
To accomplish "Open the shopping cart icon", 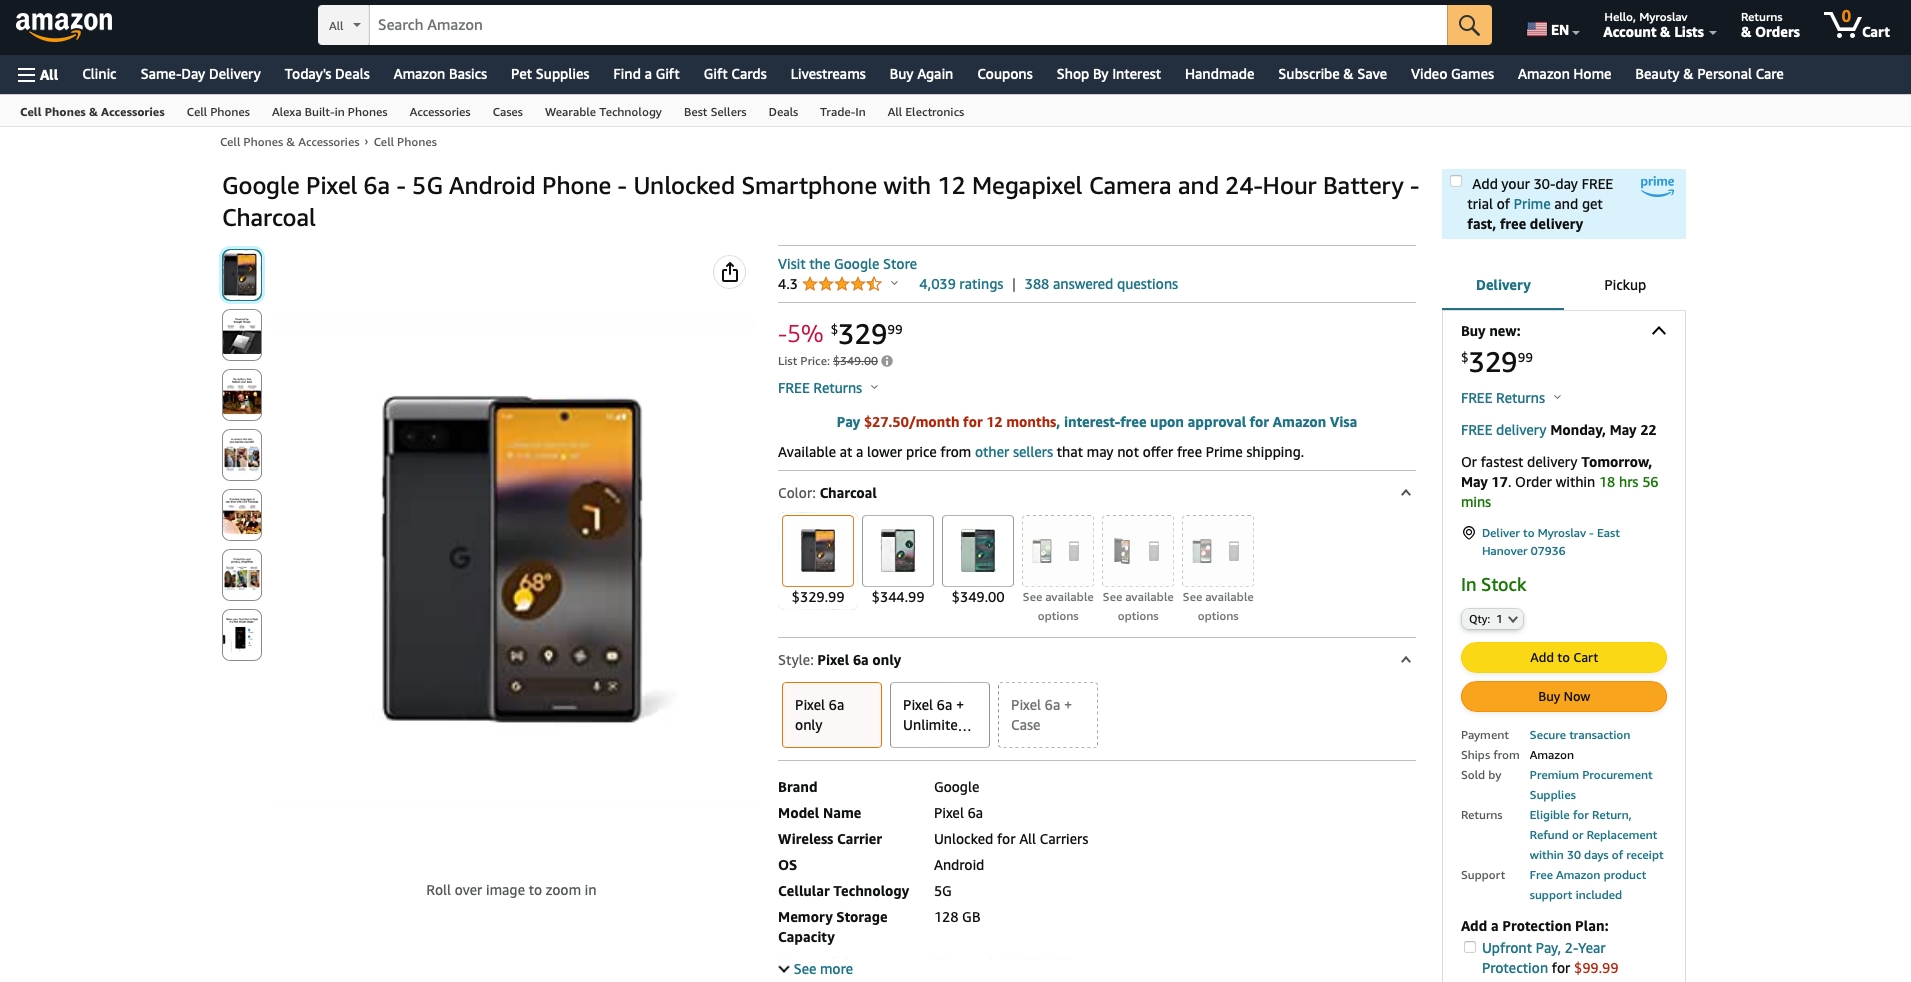I will 1856,25.
